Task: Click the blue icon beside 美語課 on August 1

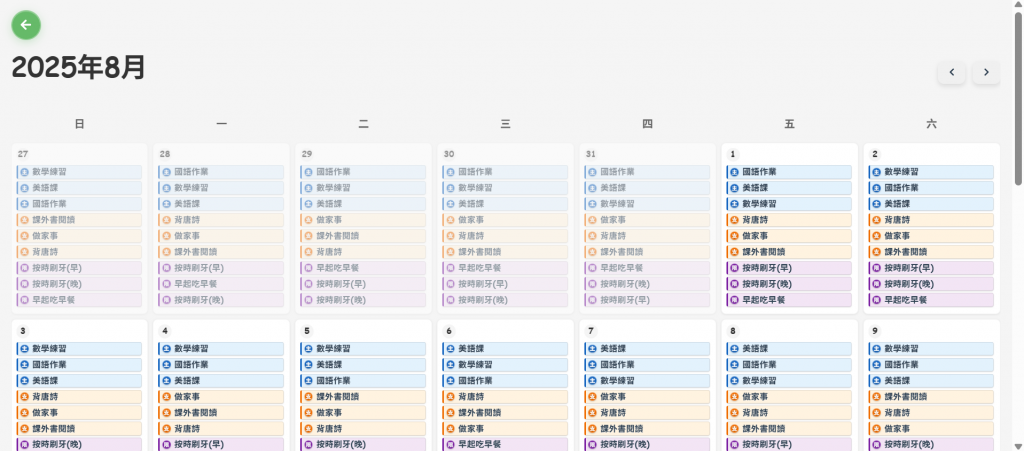Action: pyautogui.click(x=734, y=188)
